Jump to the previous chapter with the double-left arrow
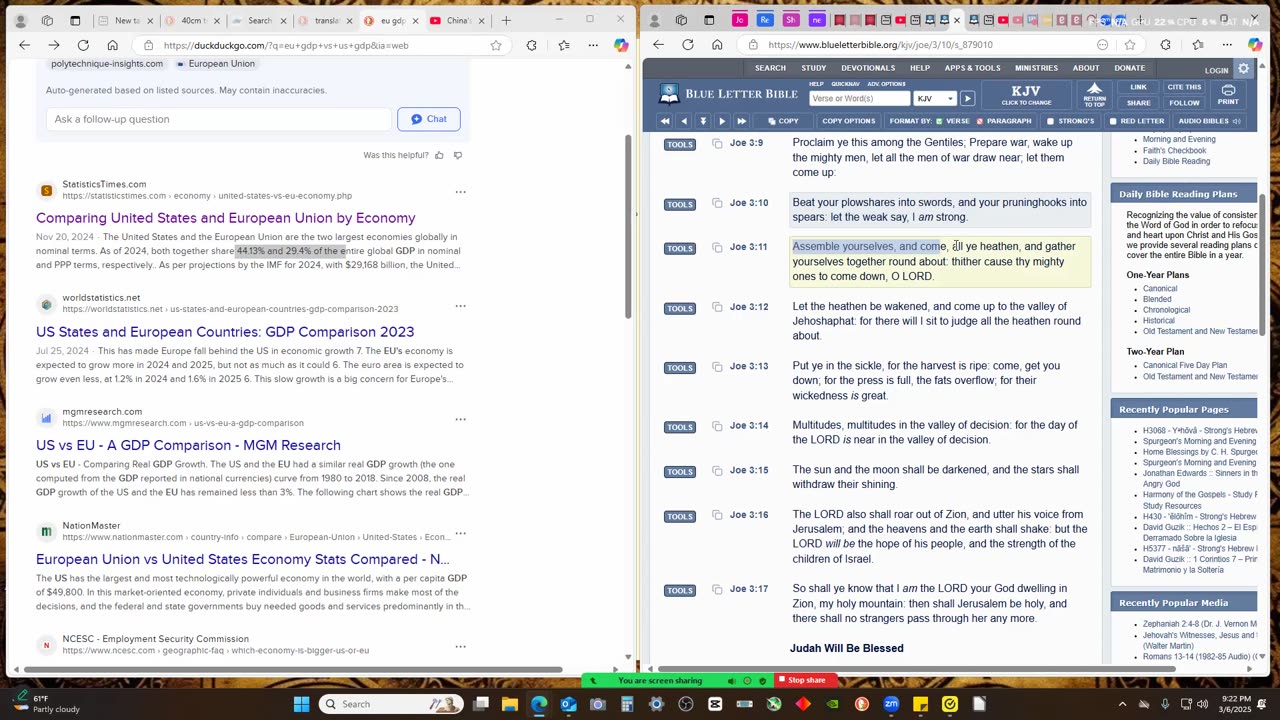This screenshot has height=720, width=1280. (665, 121)
